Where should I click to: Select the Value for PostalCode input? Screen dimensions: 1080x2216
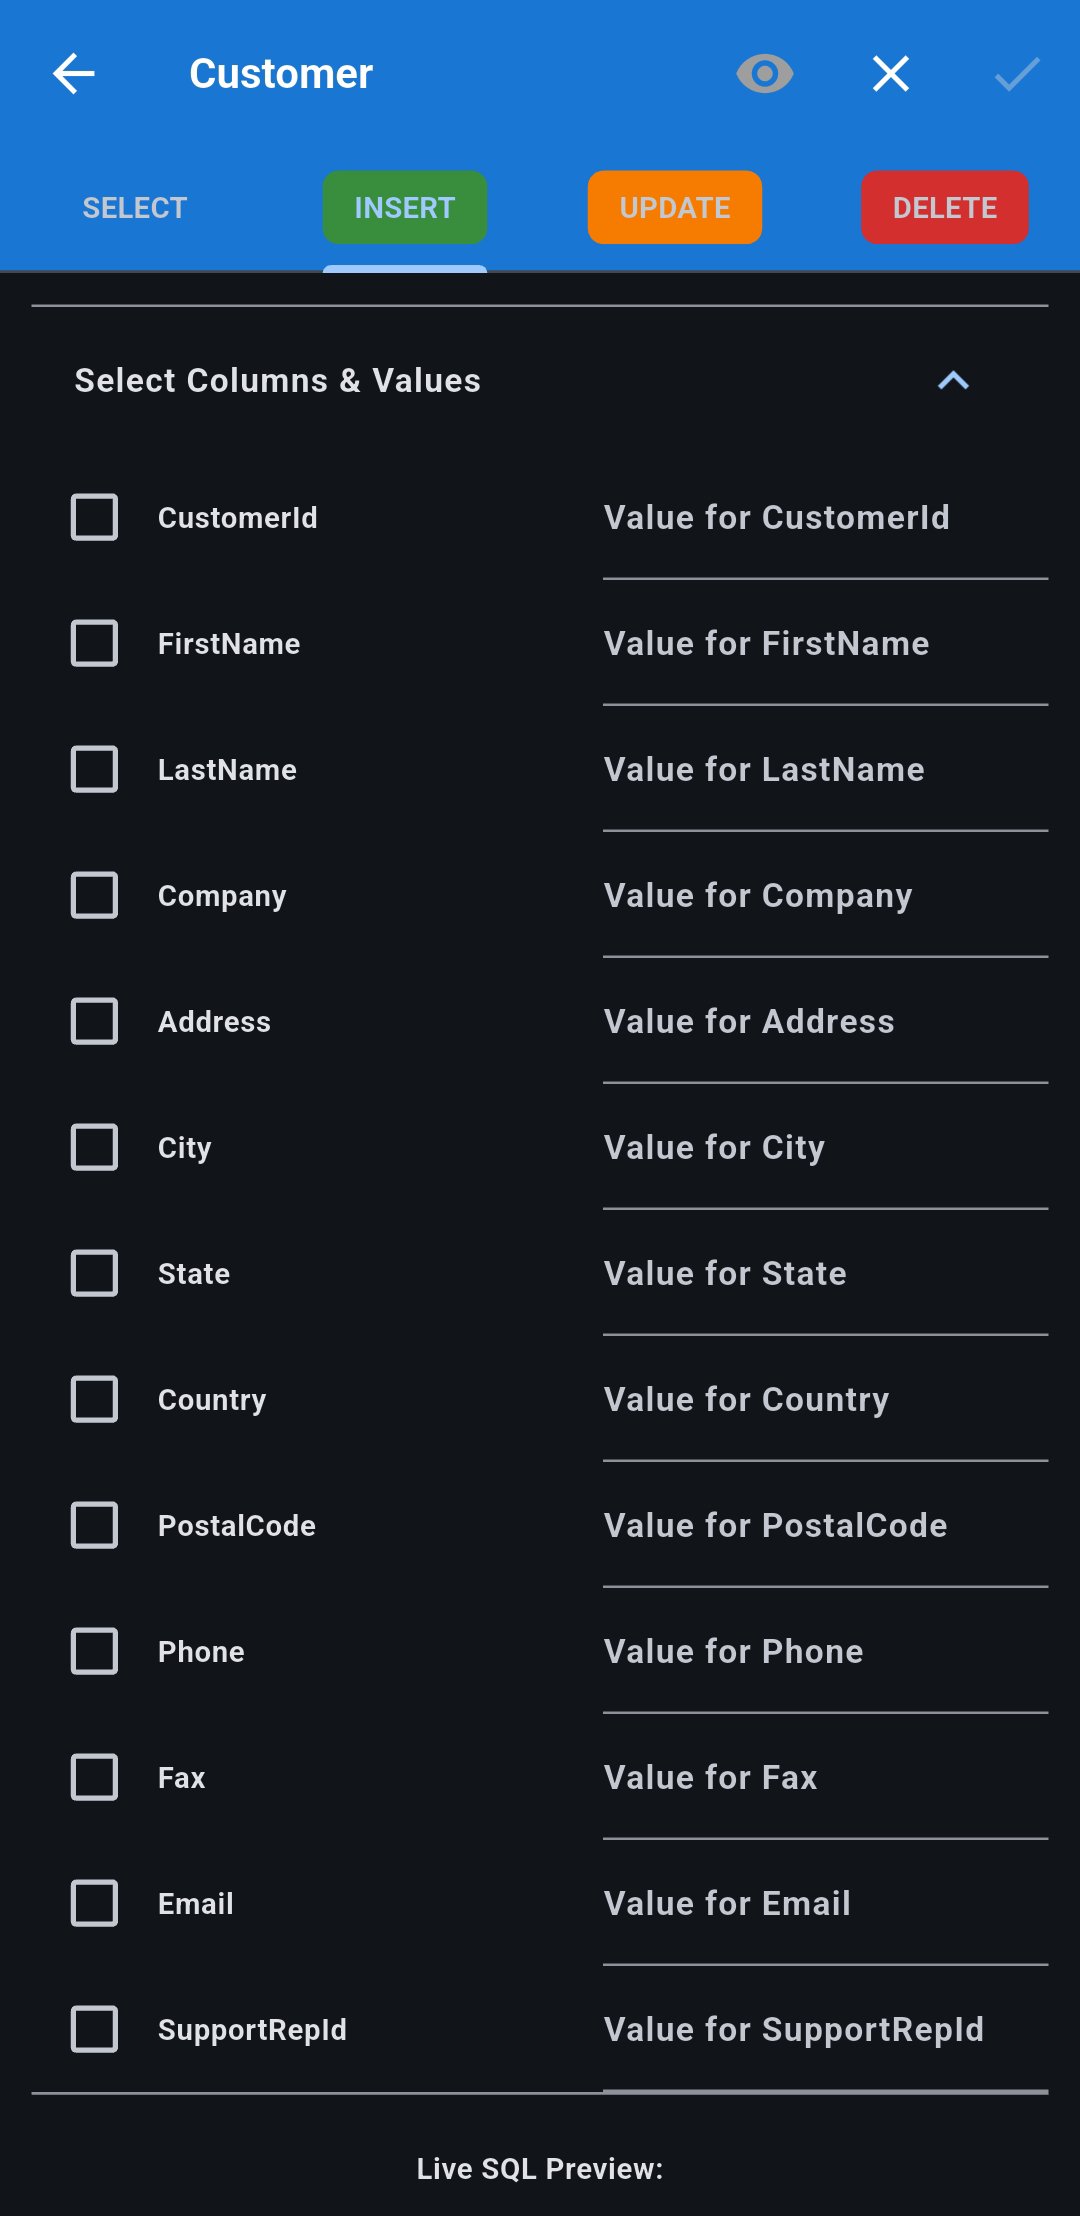click(x=825, y=1526)
